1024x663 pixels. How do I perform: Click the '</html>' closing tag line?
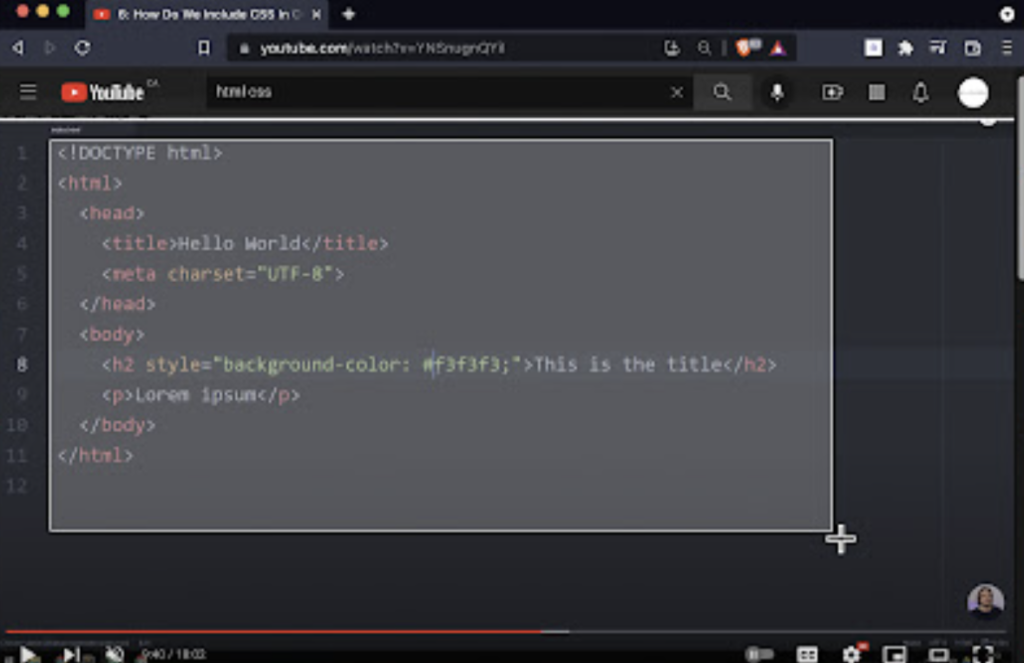(95, 455)
